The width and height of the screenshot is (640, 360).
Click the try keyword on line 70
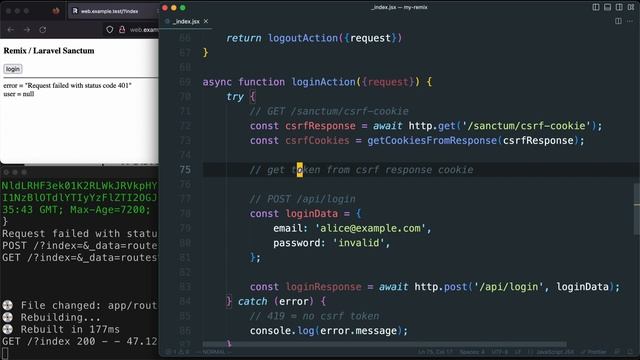click(x=235, y=97)
